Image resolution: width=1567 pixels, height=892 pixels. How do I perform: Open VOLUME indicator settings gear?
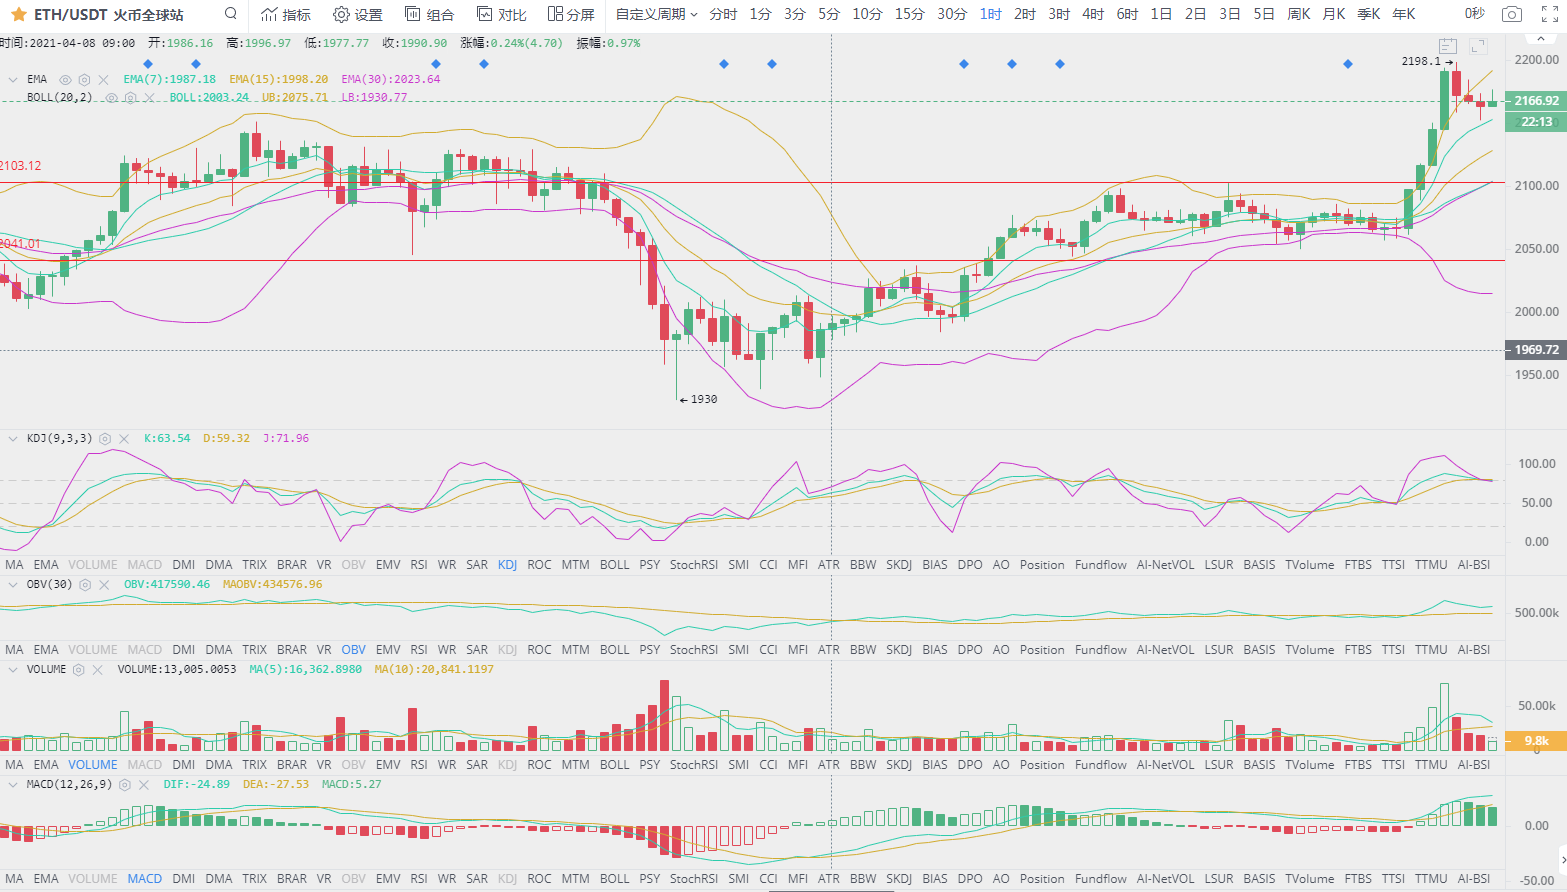pos(79,670)
